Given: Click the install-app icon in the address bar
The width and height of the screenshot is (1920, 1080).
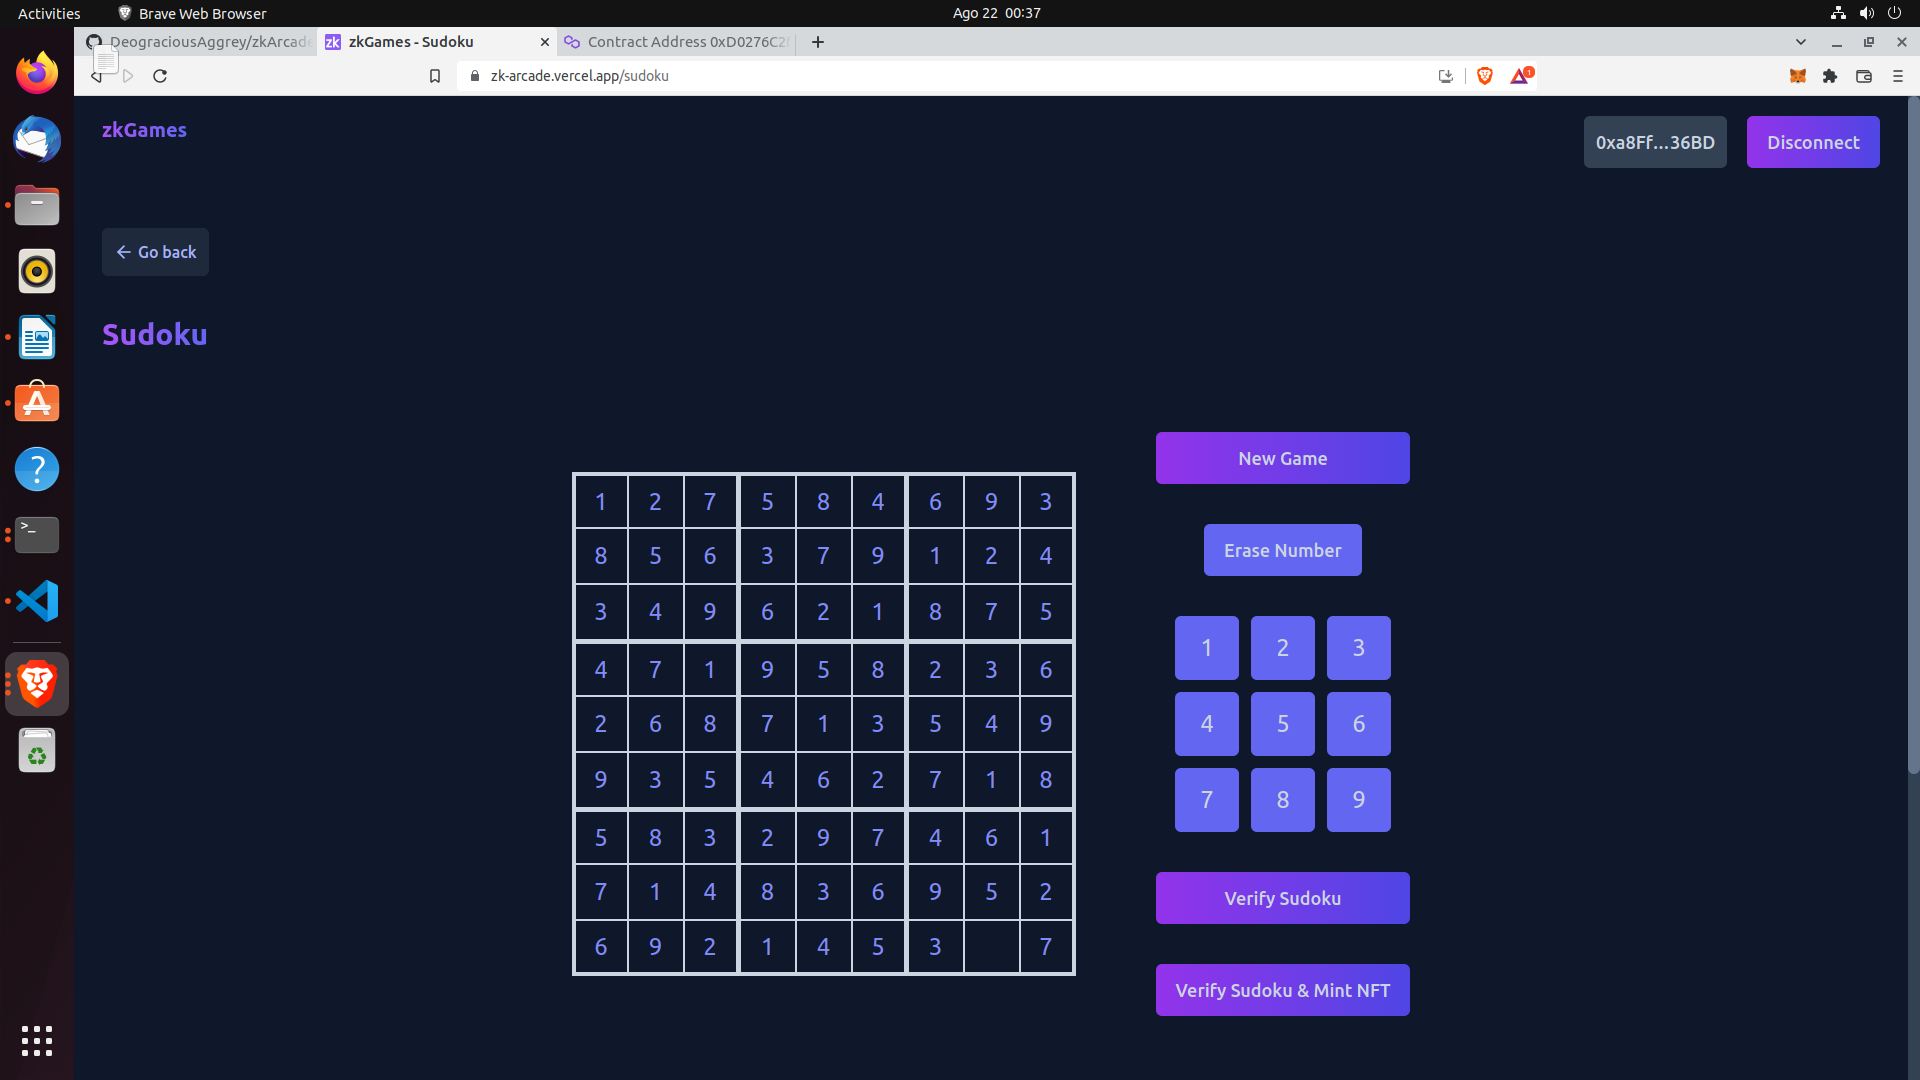Looking at the screenshot, I should pyautogui.click(x=1445, y=76).
